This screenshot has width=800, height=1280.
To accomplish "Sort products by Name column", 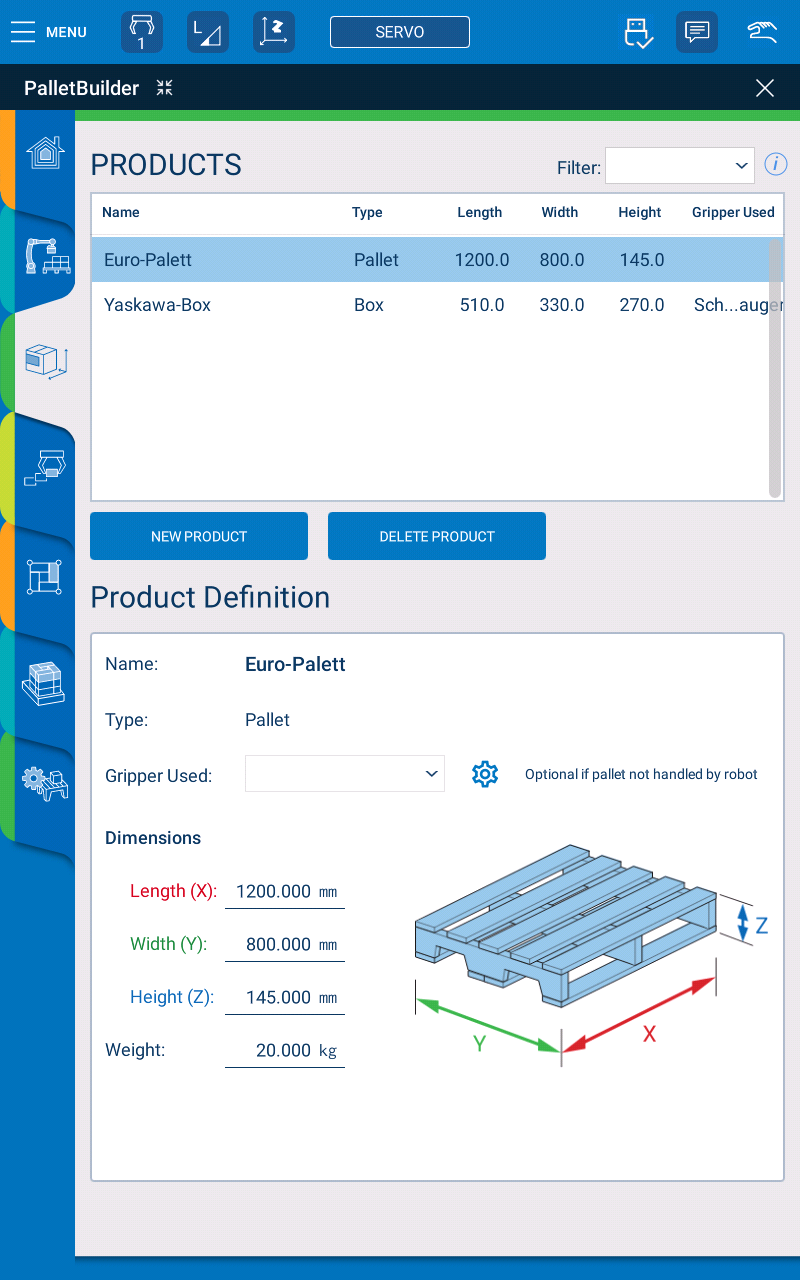I will [x=121, y=212].
